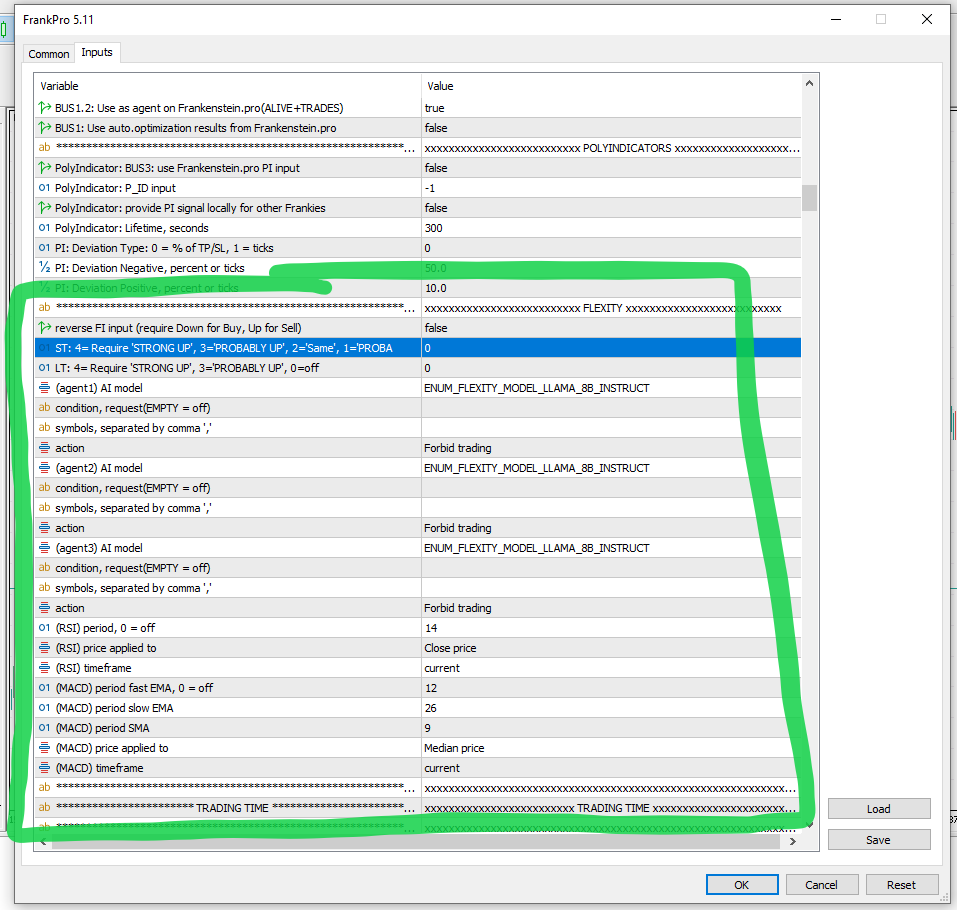Load a settings preset file
The image size is (957, 910).
[879, 809]
